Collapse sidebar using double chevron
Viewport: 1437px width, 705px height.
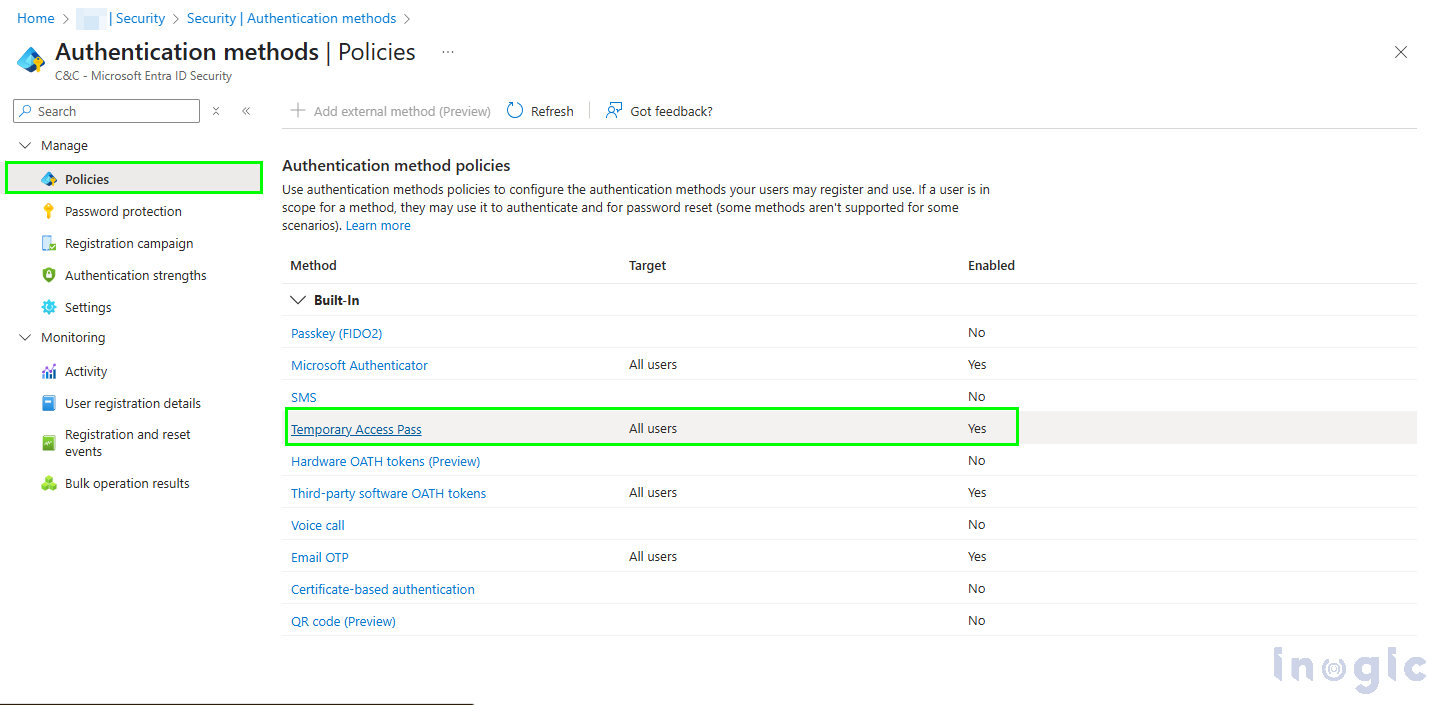246,111
